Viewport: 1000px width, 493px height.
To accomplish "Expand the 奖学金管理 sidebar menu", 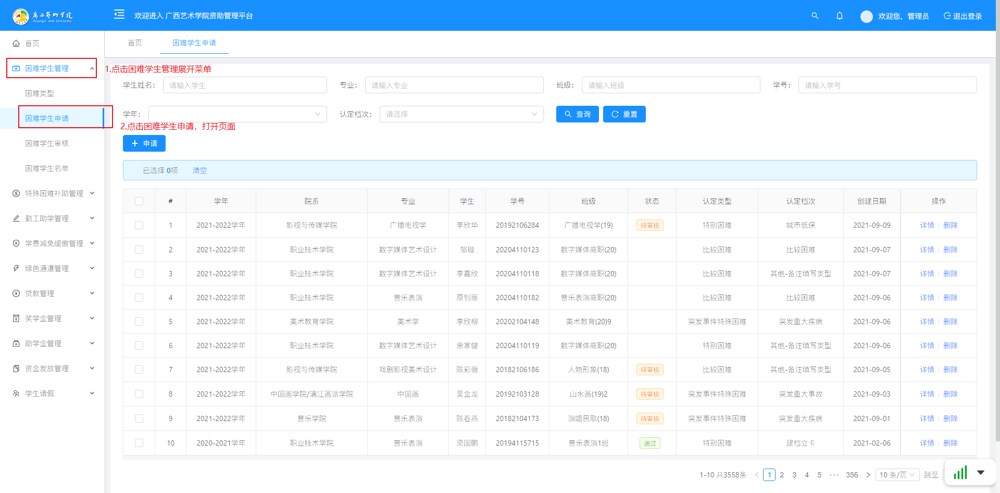I will 50,318.
